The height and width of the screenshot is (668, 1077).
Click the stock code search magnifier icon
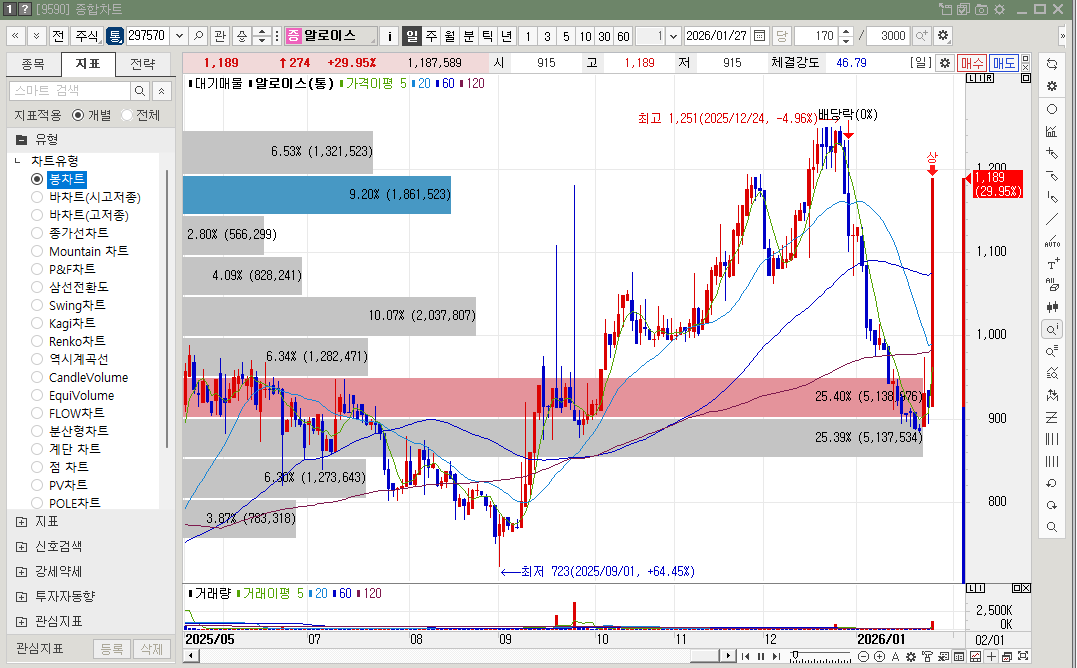coord(199,36)
